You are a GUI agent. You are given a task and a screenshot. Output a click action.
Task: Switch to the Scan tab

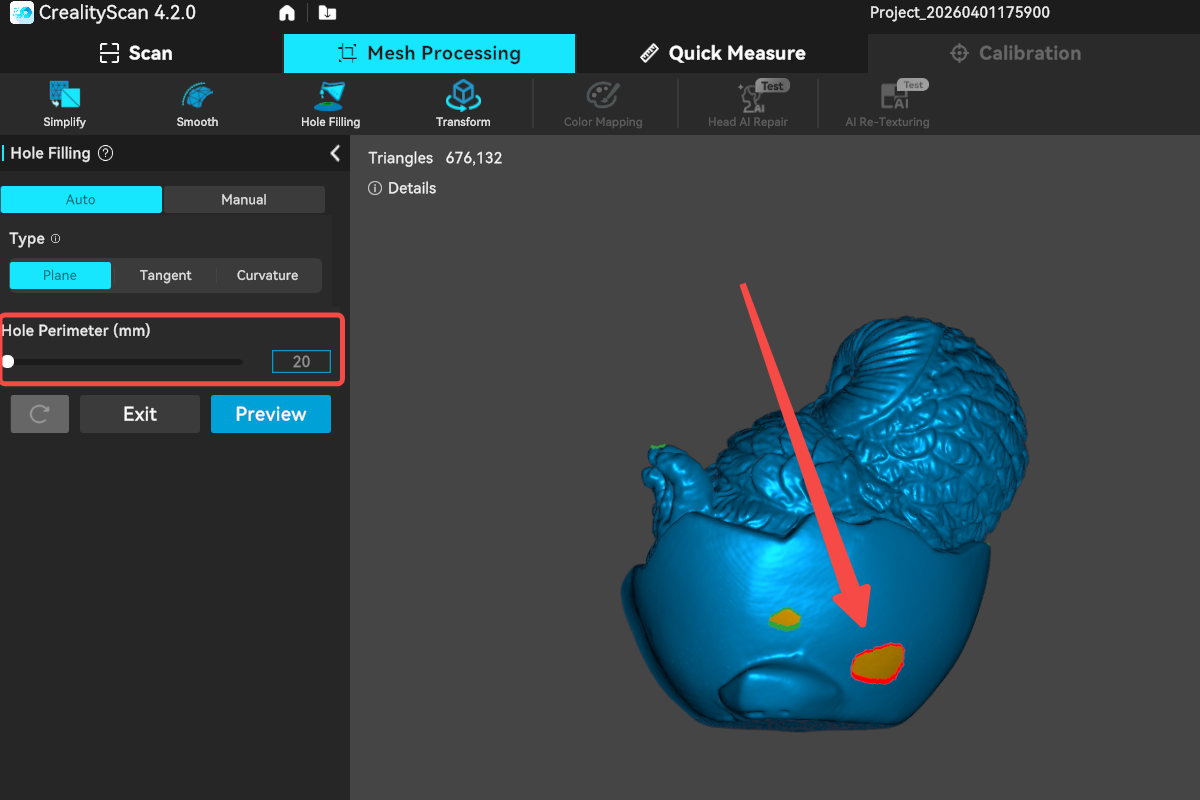click(137, 53)
